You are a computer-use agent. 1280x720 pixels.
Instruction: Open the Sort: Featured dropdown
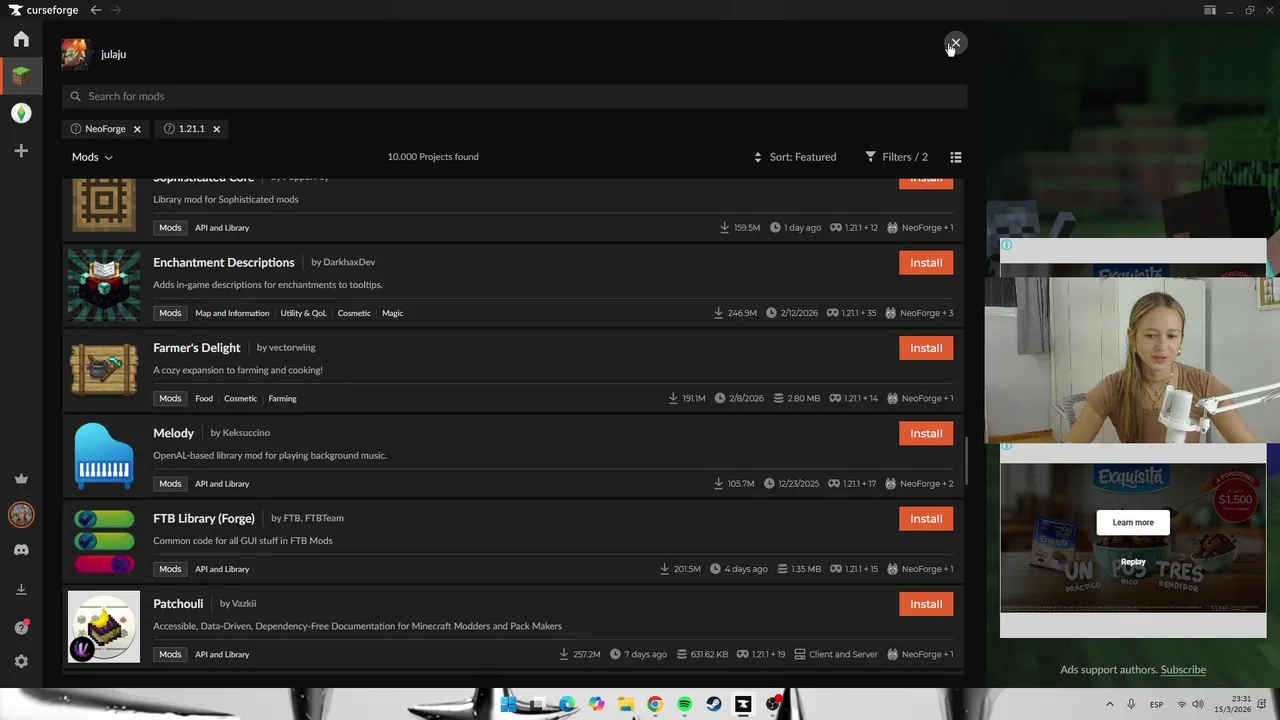click(x=795, y=157)
